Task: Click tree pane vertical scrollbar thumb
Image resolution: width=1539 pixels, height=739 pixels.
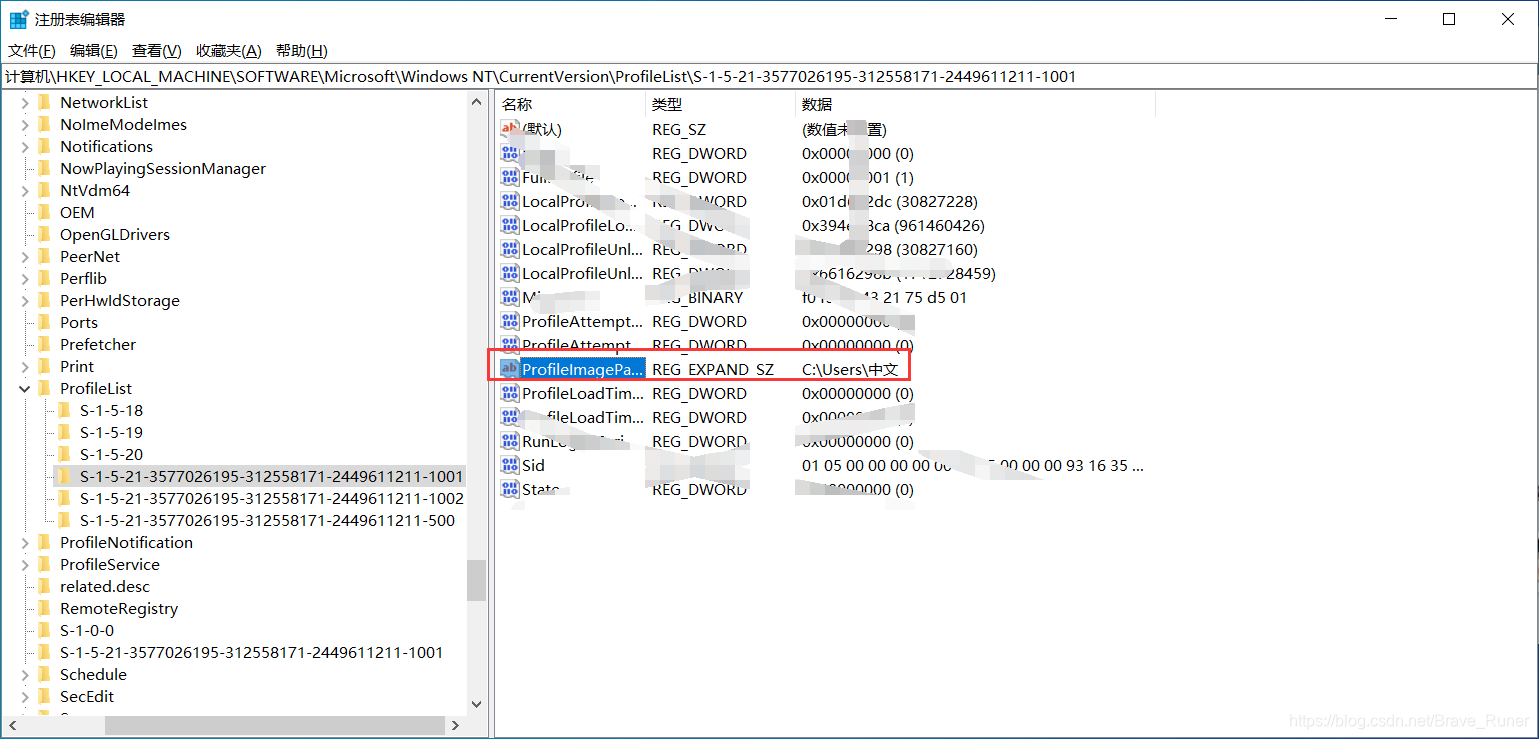Action: (x=476, y=580)
